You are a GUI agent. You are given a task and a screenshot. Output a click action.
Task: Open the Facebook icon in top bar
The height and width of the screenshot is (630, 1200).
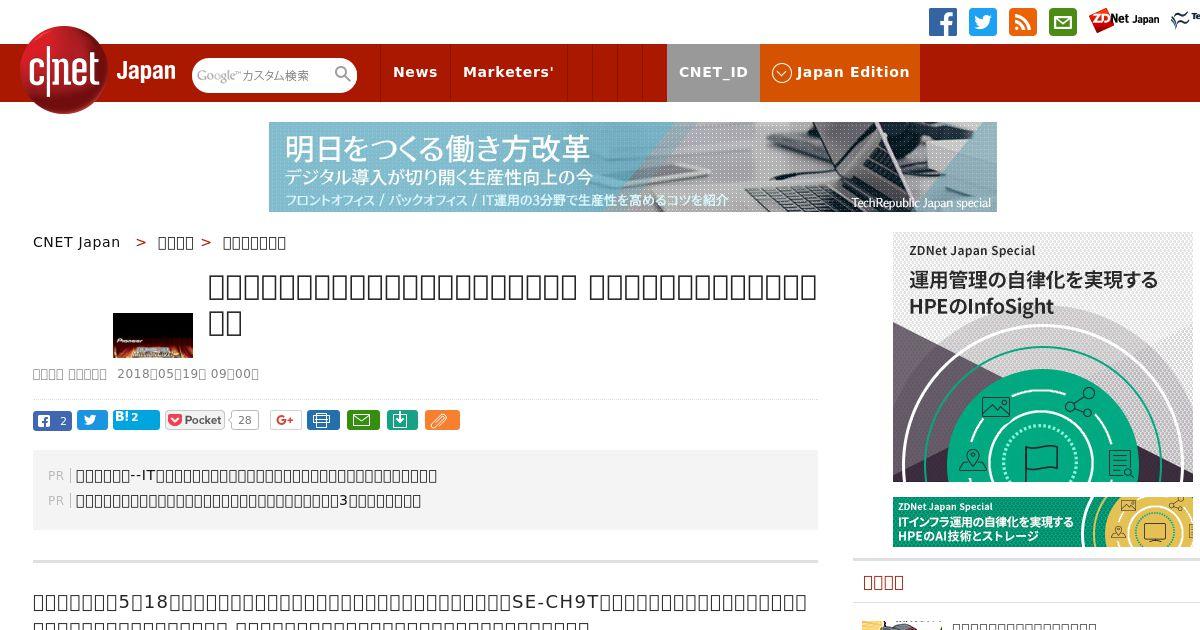[x=943, y=21]
